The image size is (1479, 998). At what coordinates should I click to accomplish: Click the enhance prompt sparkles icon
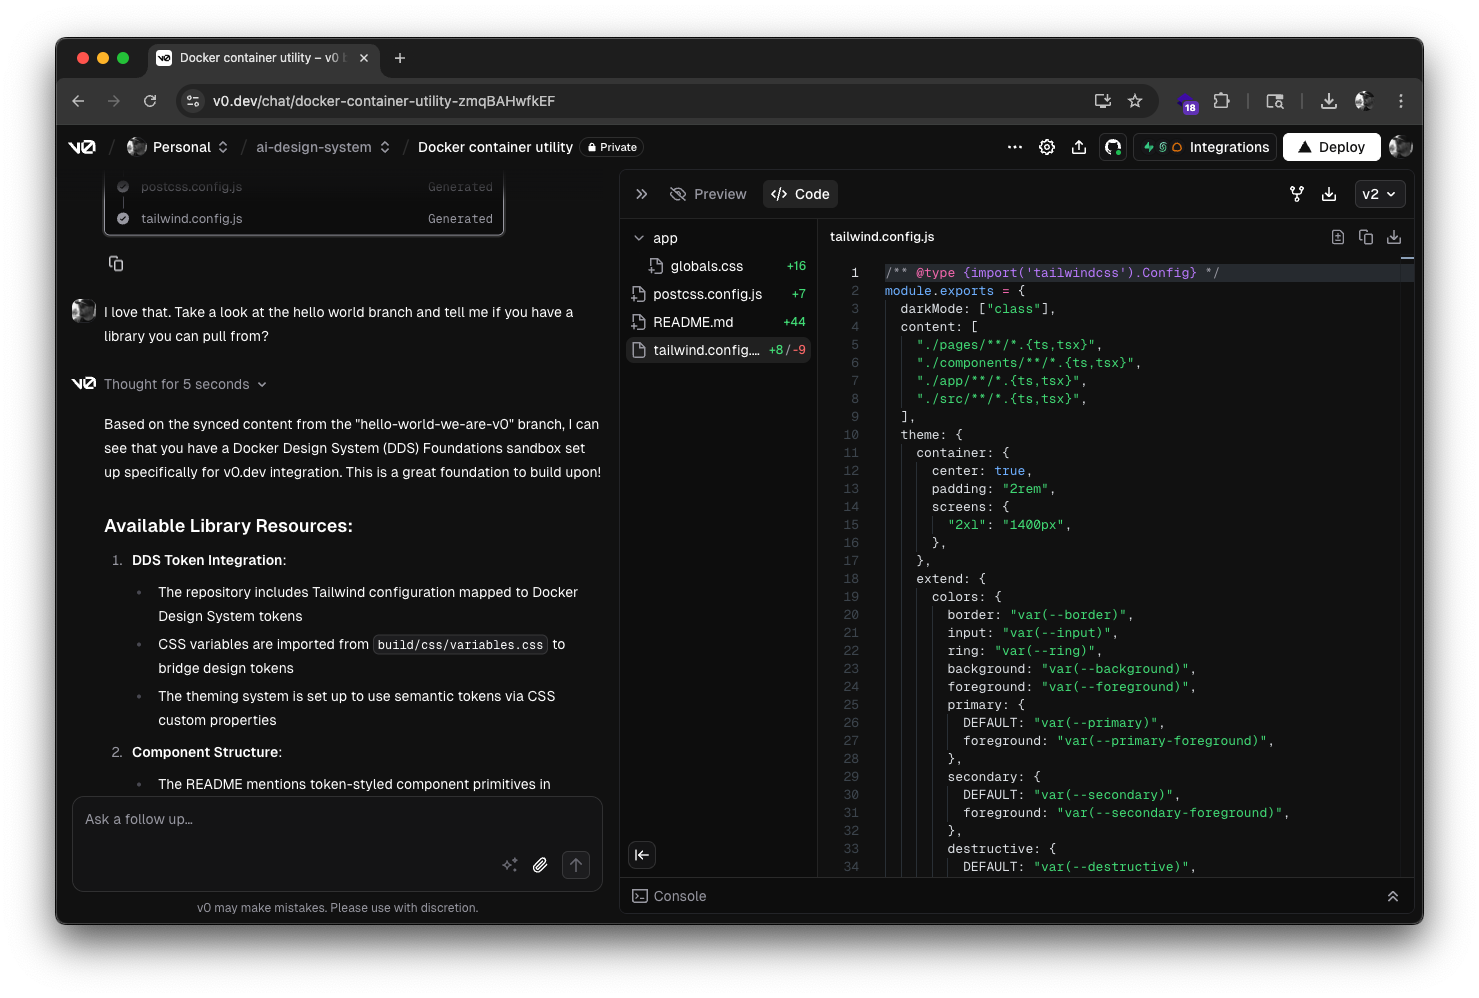click(509, 864)
